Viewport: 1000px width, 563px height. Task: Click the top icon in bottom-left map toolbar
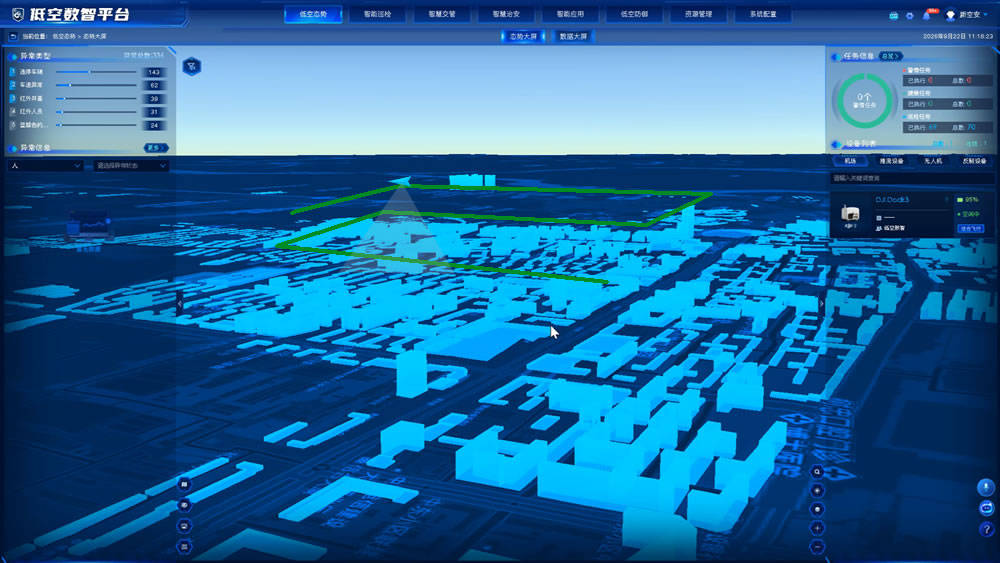point(184,485)
